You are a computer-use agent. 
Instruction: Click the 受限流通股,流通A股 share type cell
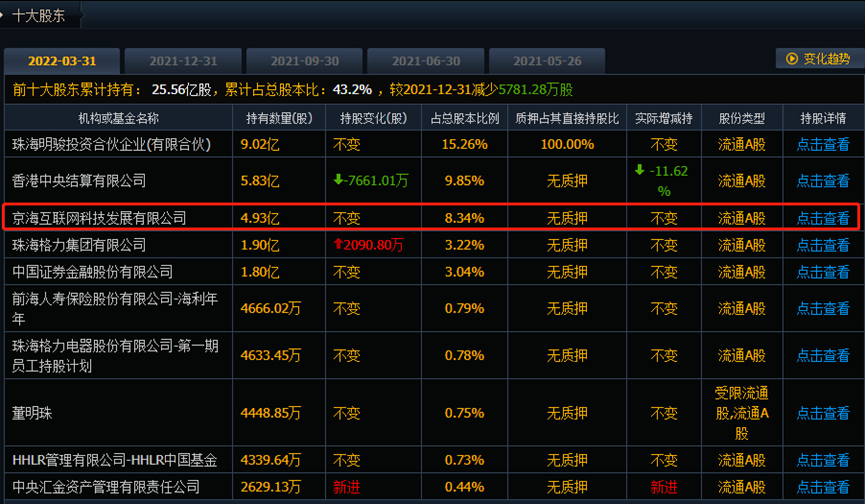742,413
